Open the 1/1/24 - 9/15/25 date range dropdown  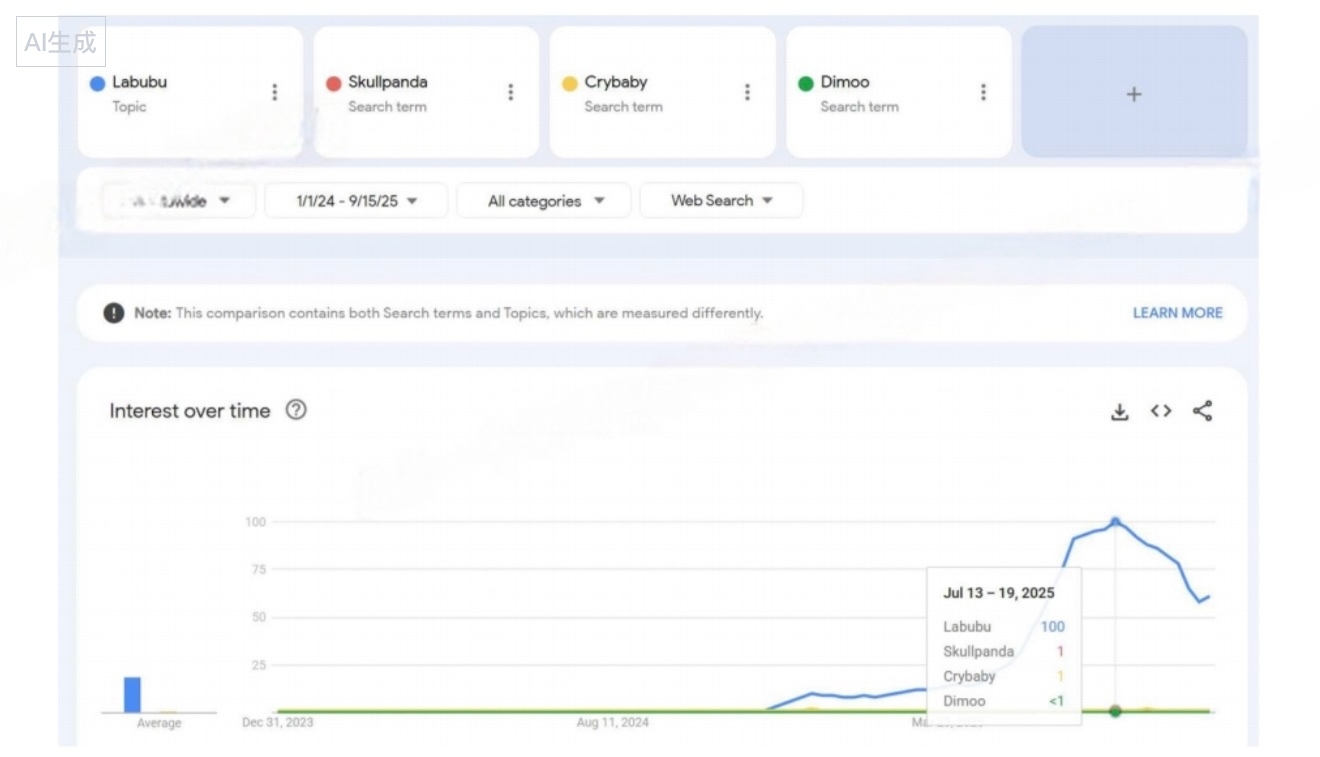[x=356, y=201]
